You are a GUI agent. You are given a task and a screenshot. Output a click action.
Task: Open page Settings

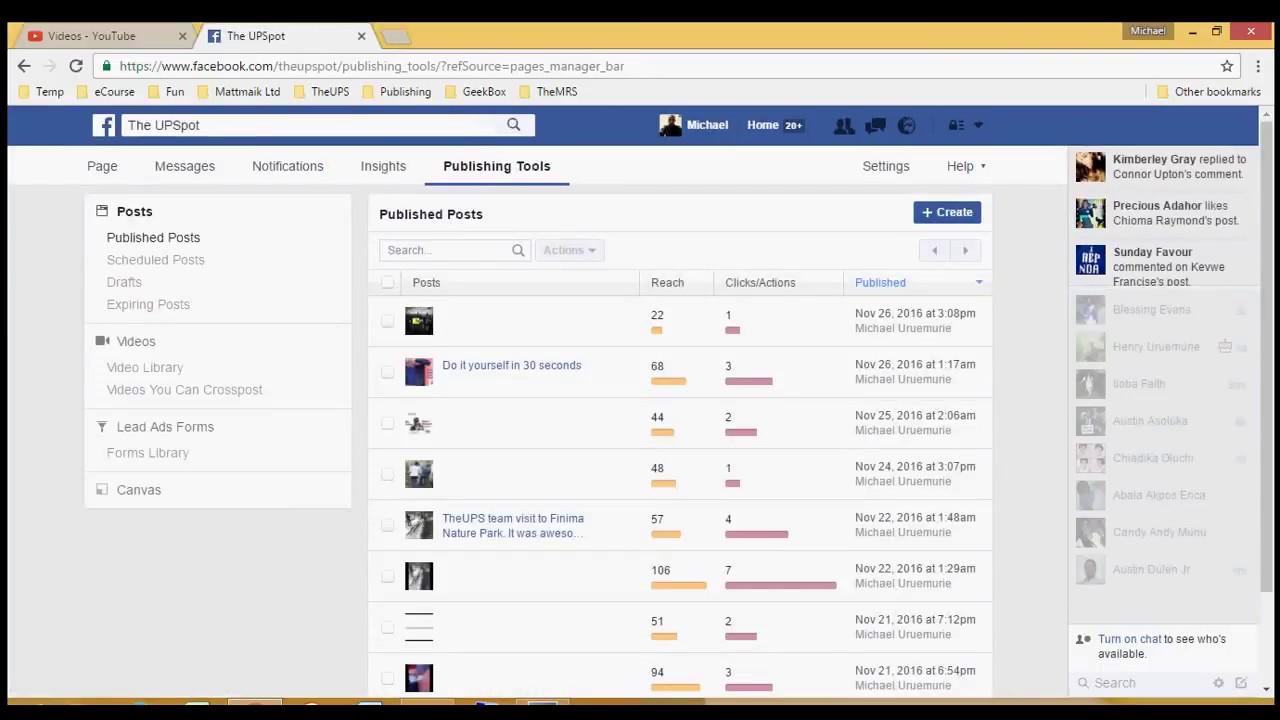pyautogui.click(x=886, y=166)
